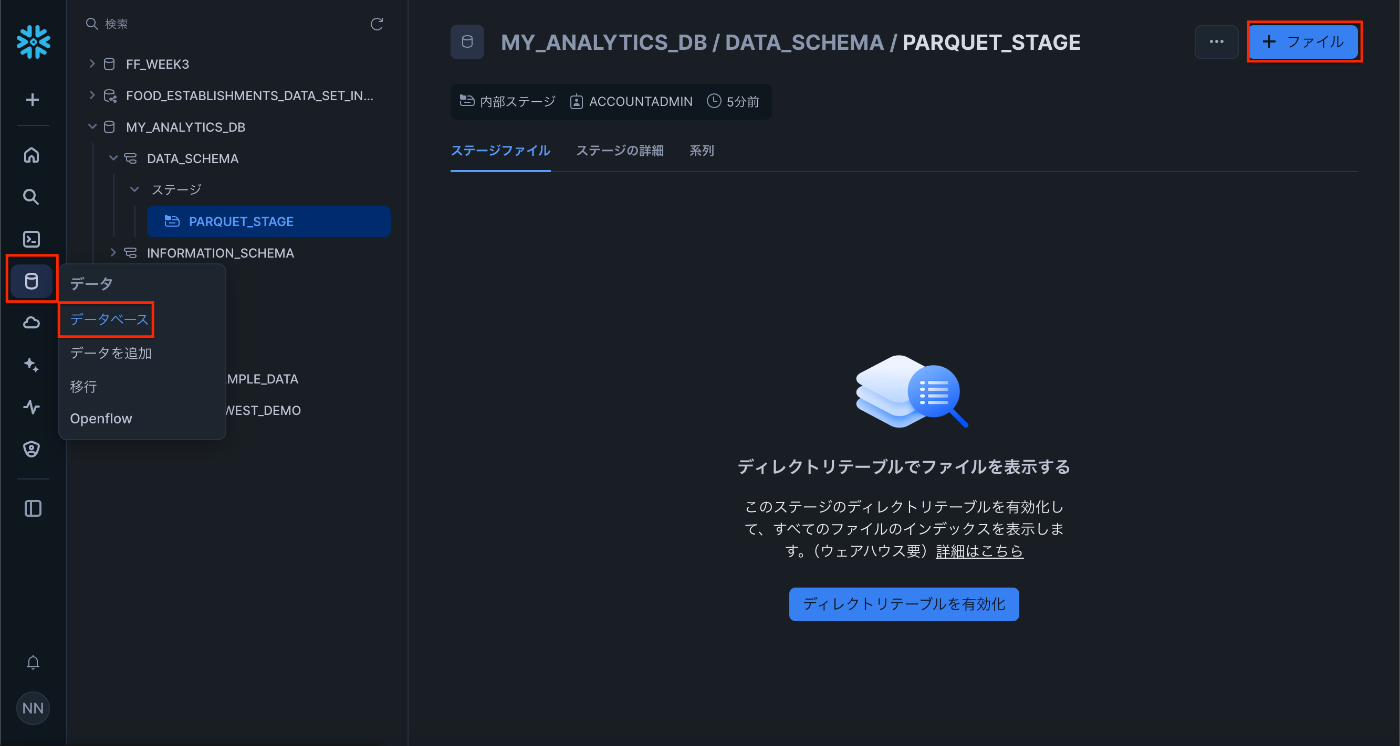The height and width of the screenshot is (746, 1400).
Task: Collapse the ステージ folder chevron
Action: click(134, 189)
